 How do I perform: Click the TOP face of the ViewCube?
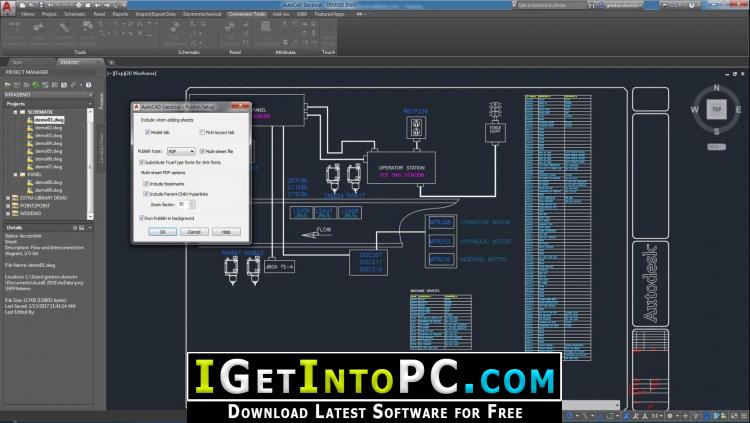click(x=717, y=109)
